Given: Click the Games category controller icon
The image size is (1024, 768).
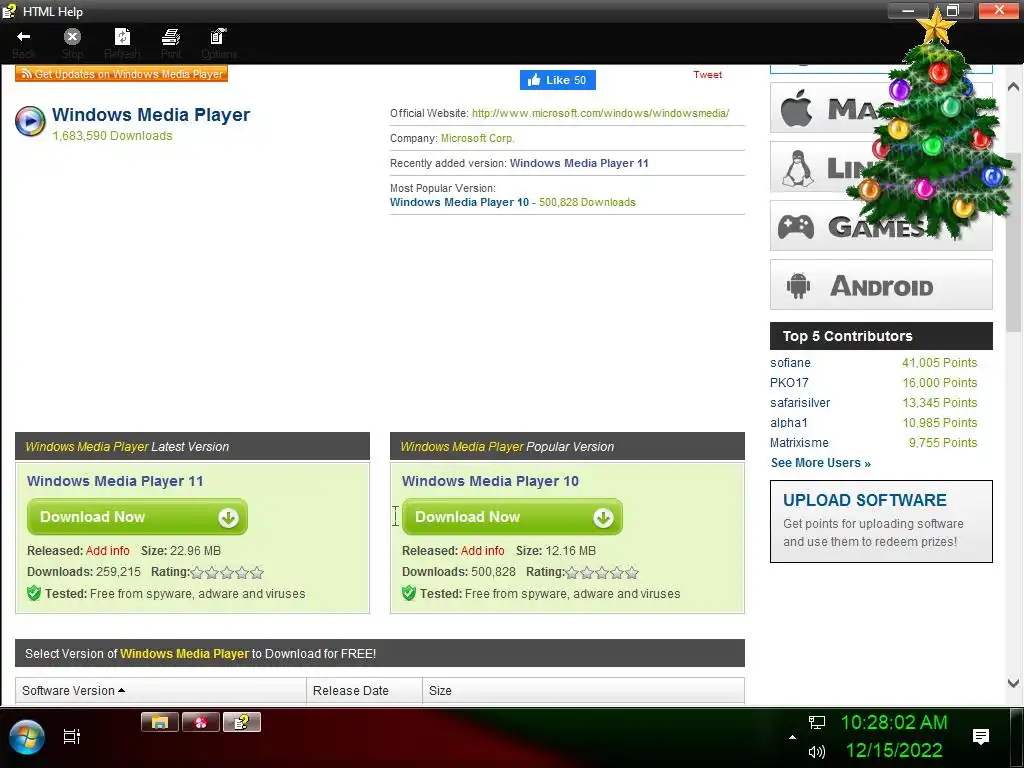Looking at the screenshot, I should point(795,227).
